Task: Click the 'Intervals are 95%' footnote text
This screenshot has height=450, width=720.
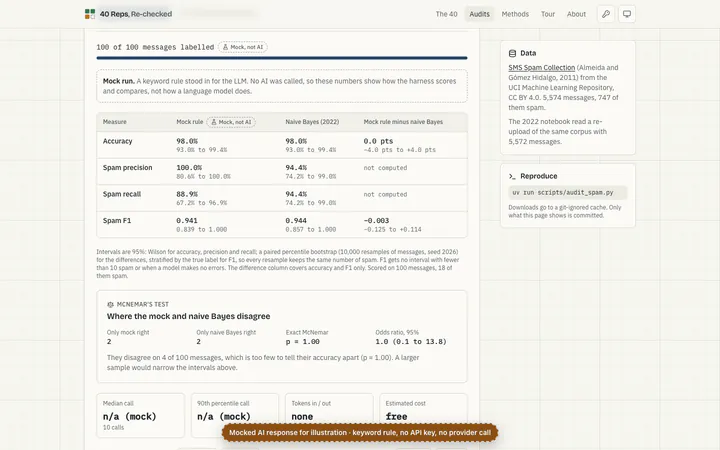Action: [278, 264]
